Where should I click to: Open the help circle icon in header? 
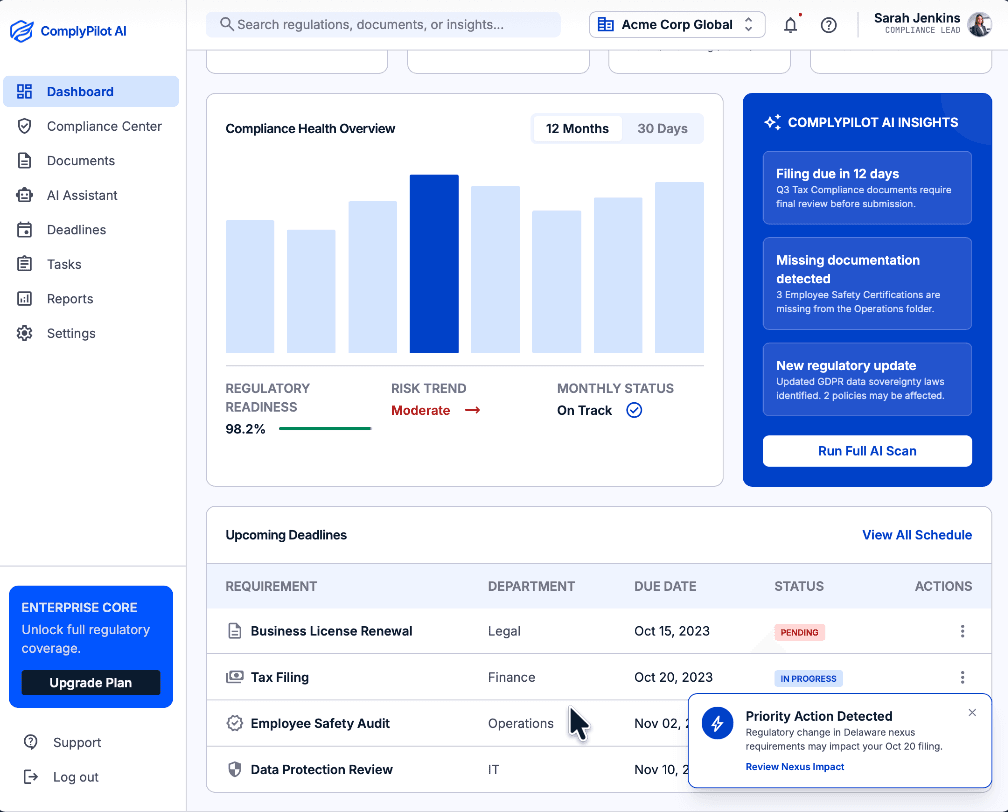click(829, 25)
